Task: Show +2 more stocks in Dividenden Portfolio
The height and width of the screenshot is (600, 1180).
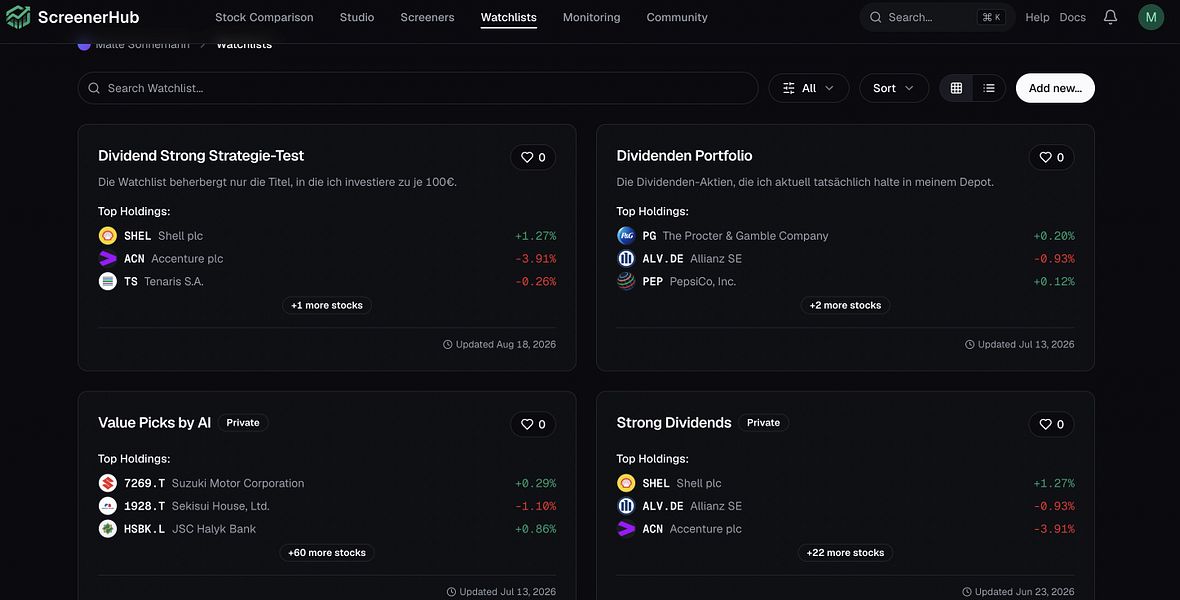Action: tap(845, 305)
